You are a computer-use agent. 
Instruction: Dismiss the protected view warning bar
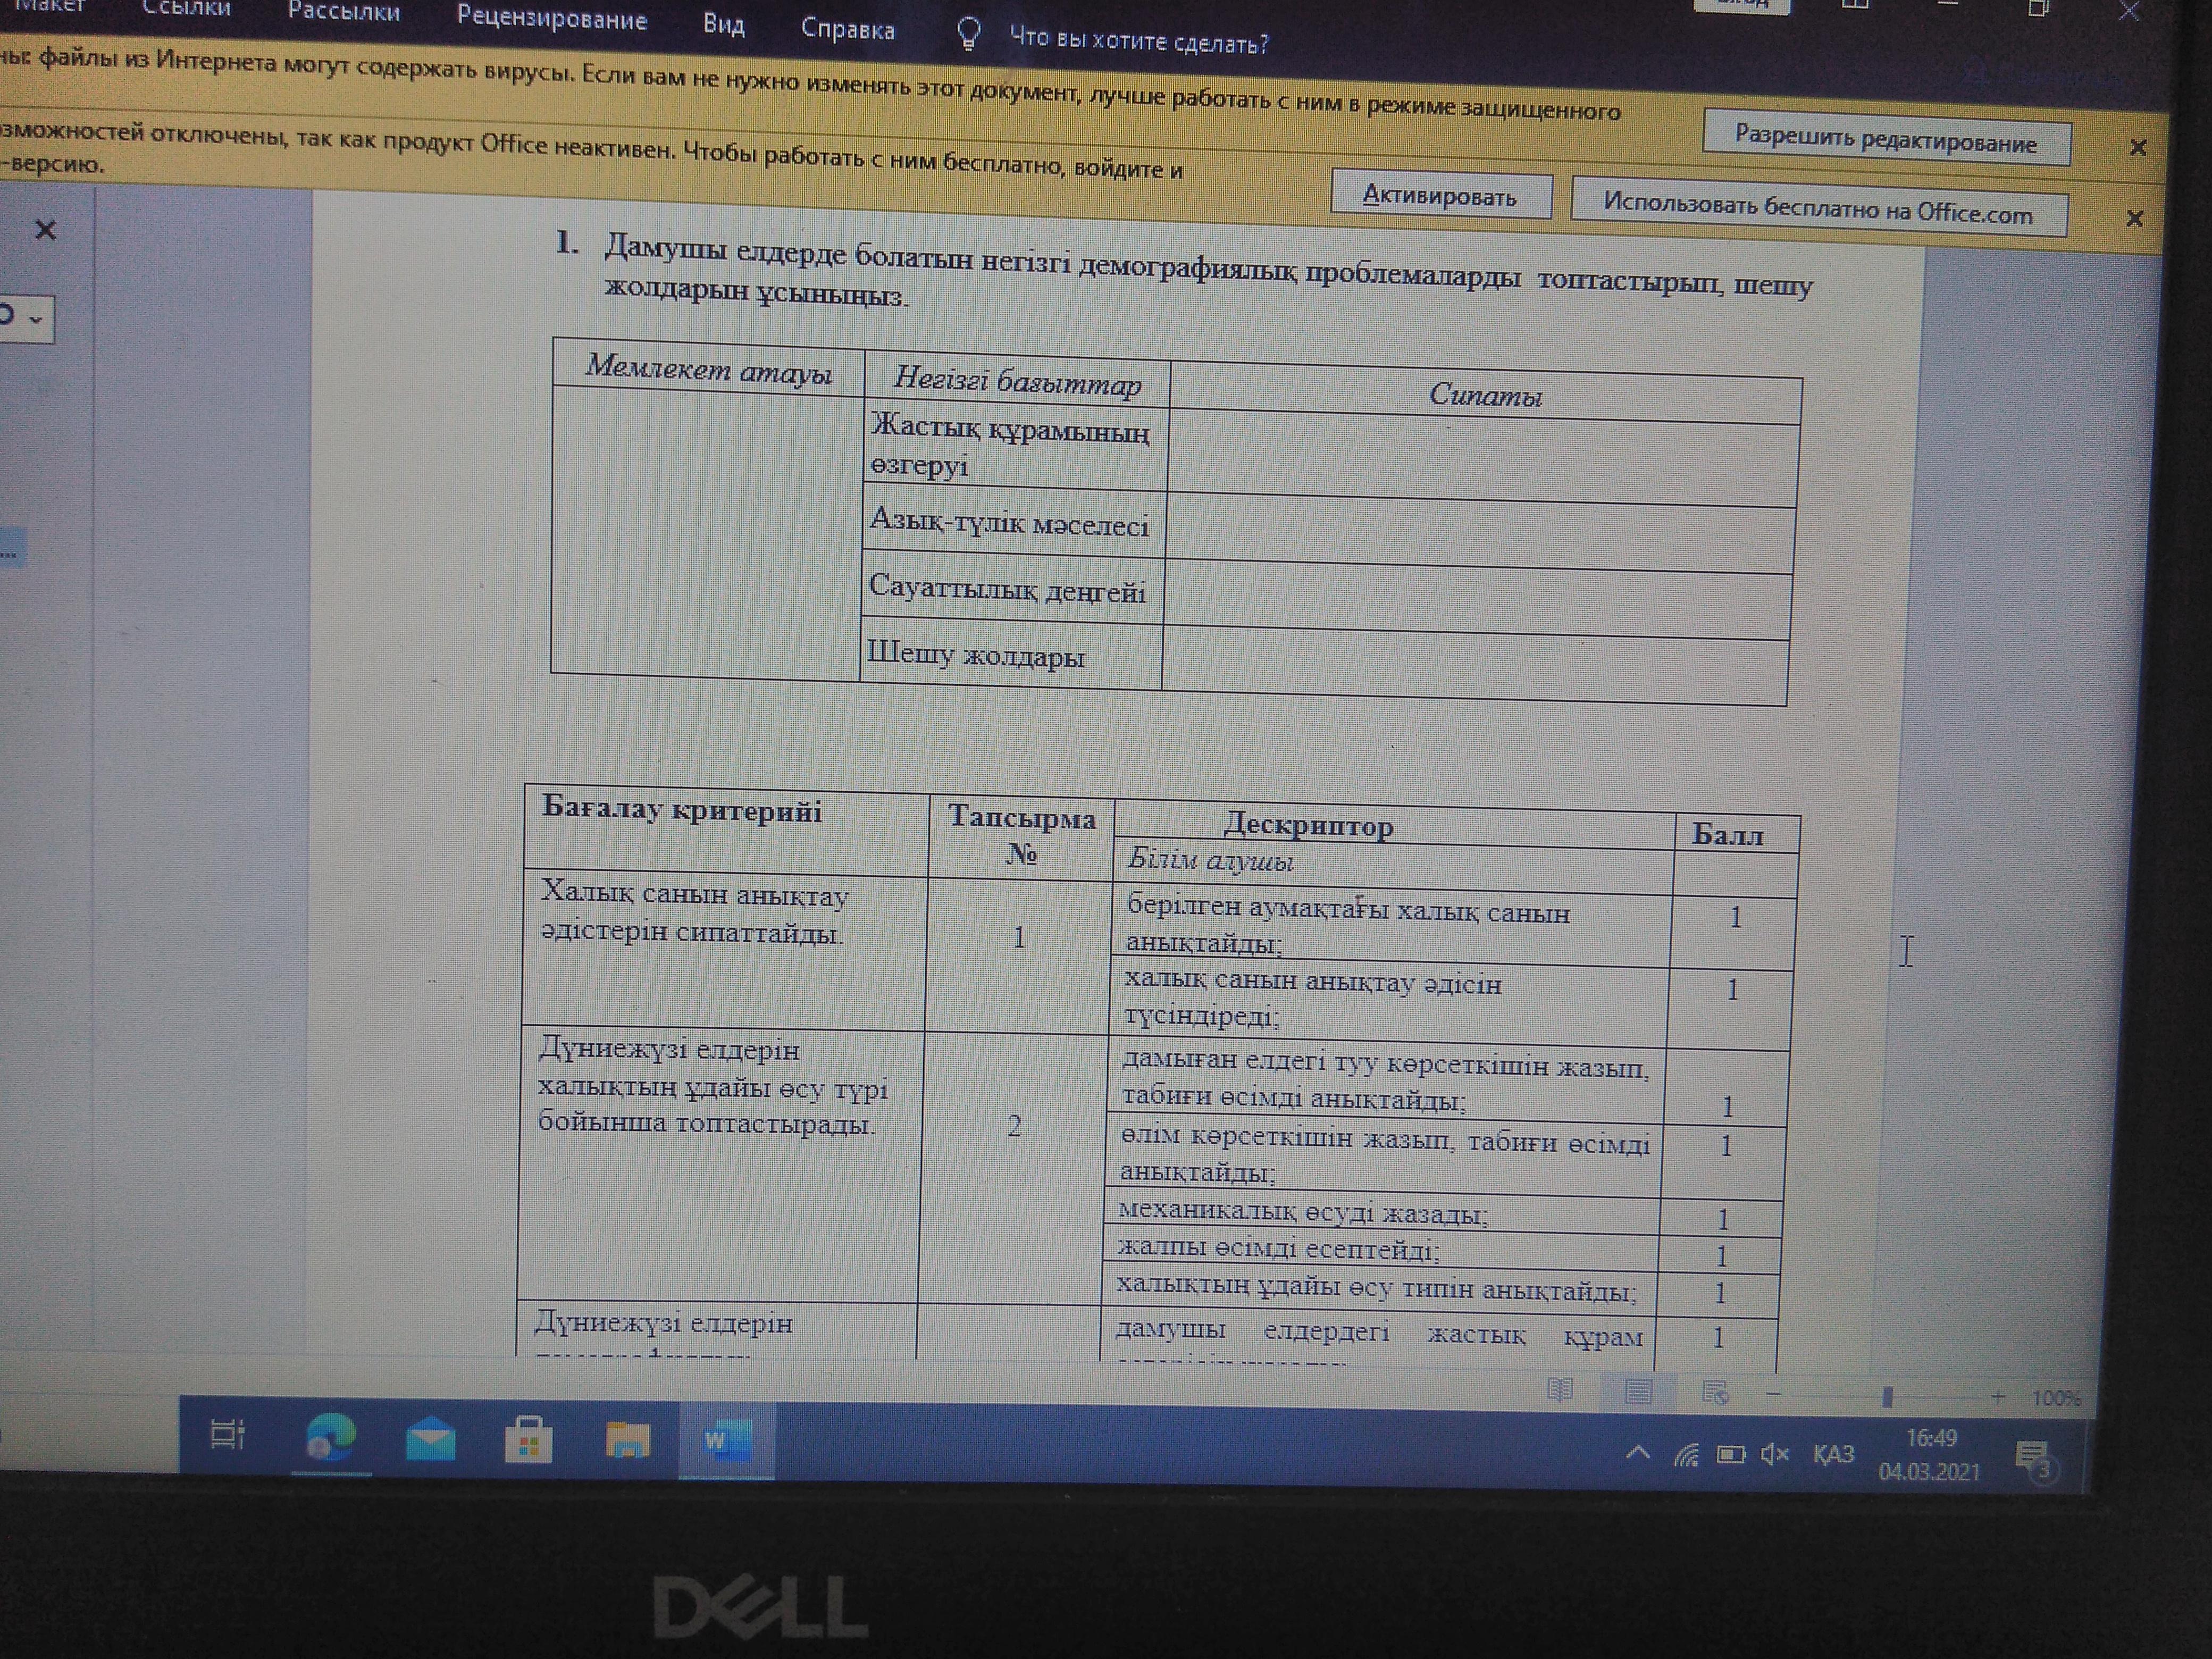[2138, 148]
